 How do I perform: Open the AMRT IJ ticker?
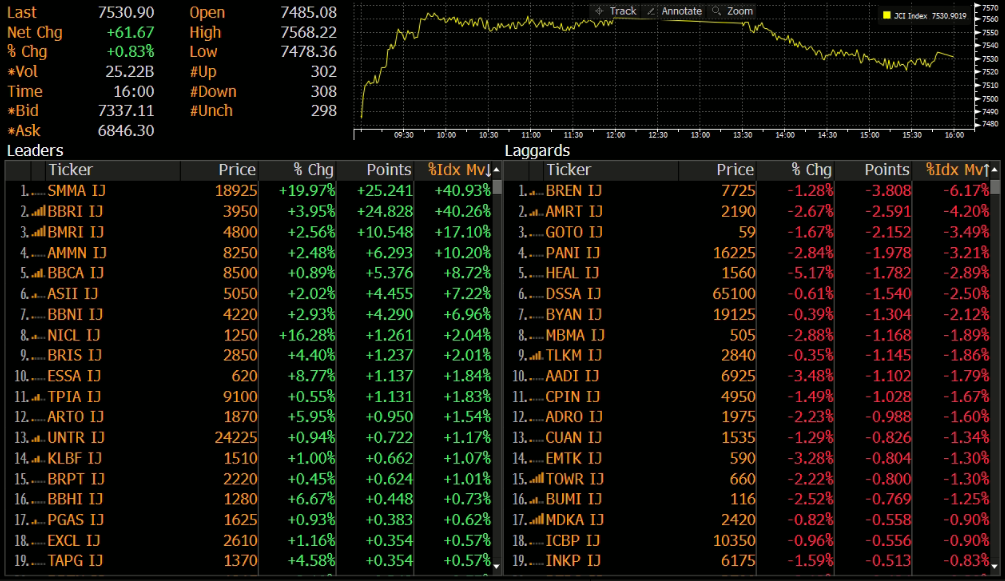(x=574, y=211)
